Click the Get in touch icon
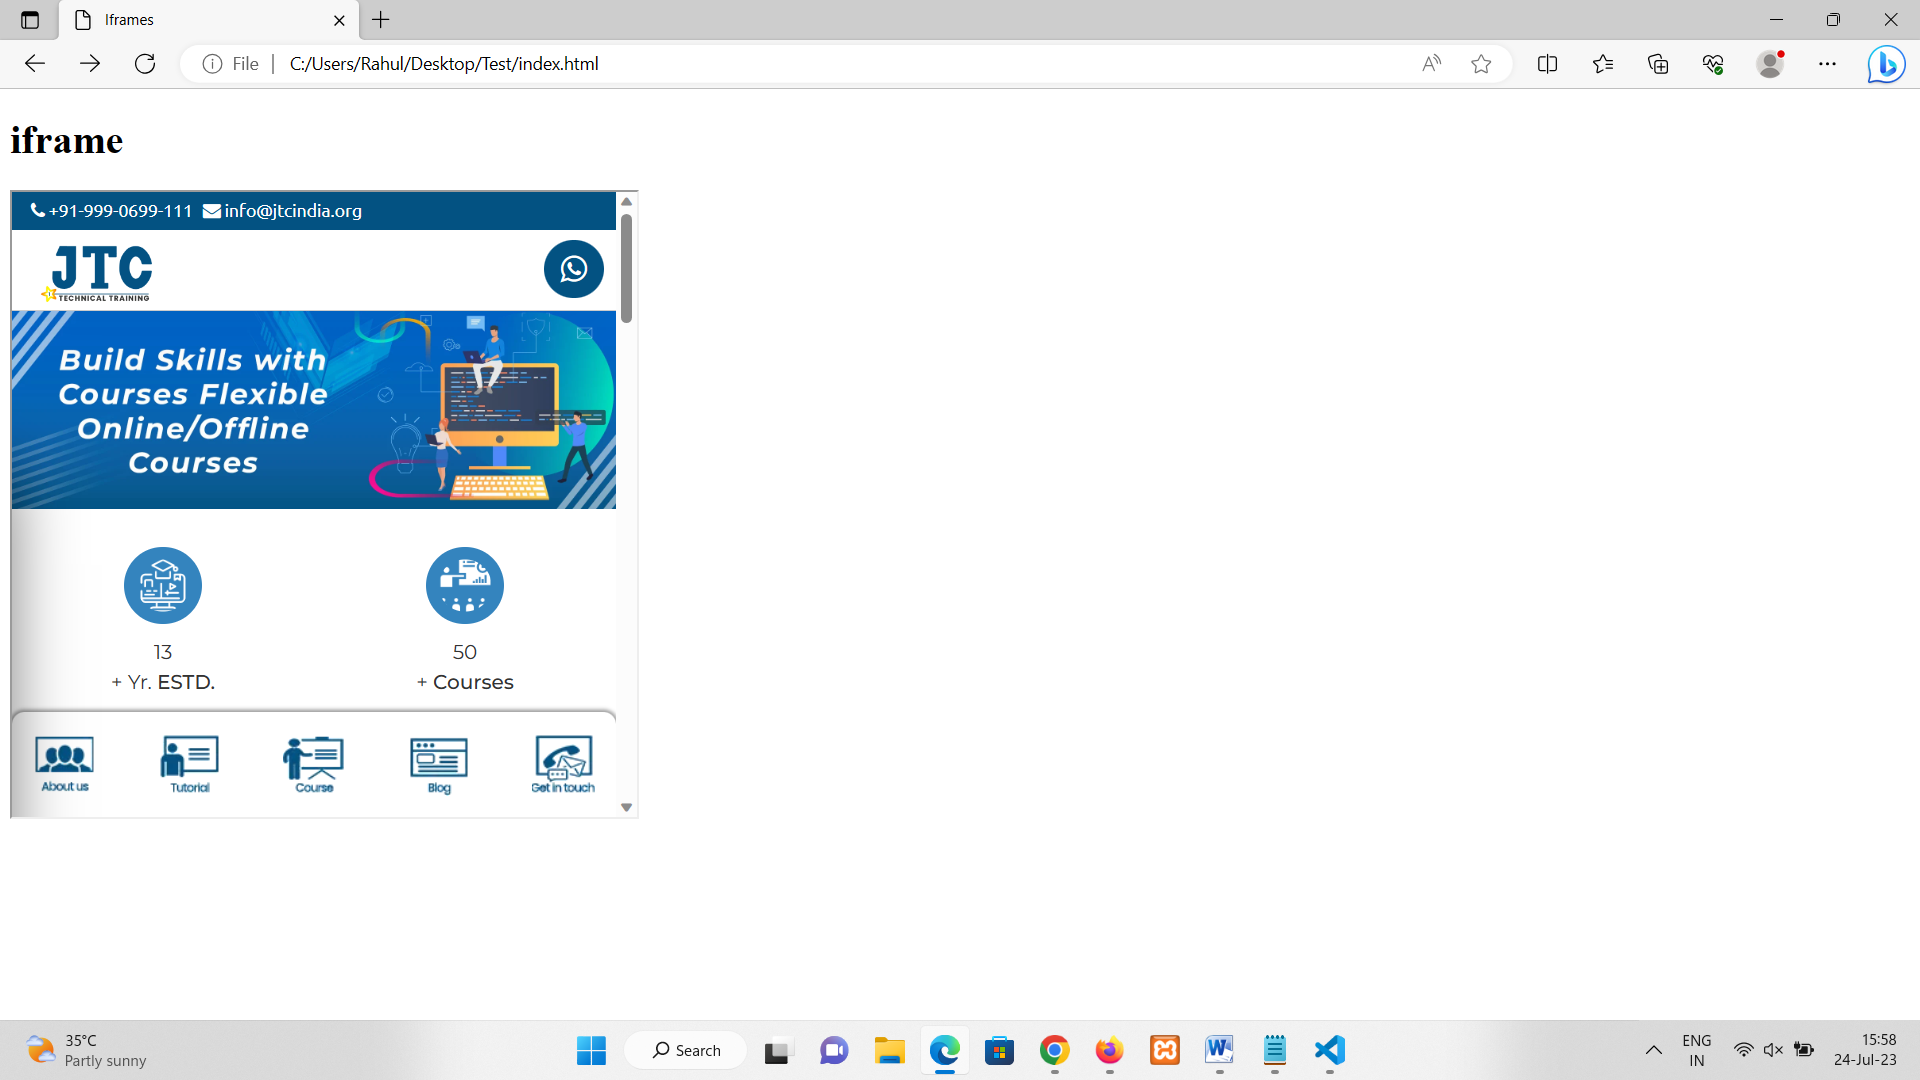 click(563, 764)
